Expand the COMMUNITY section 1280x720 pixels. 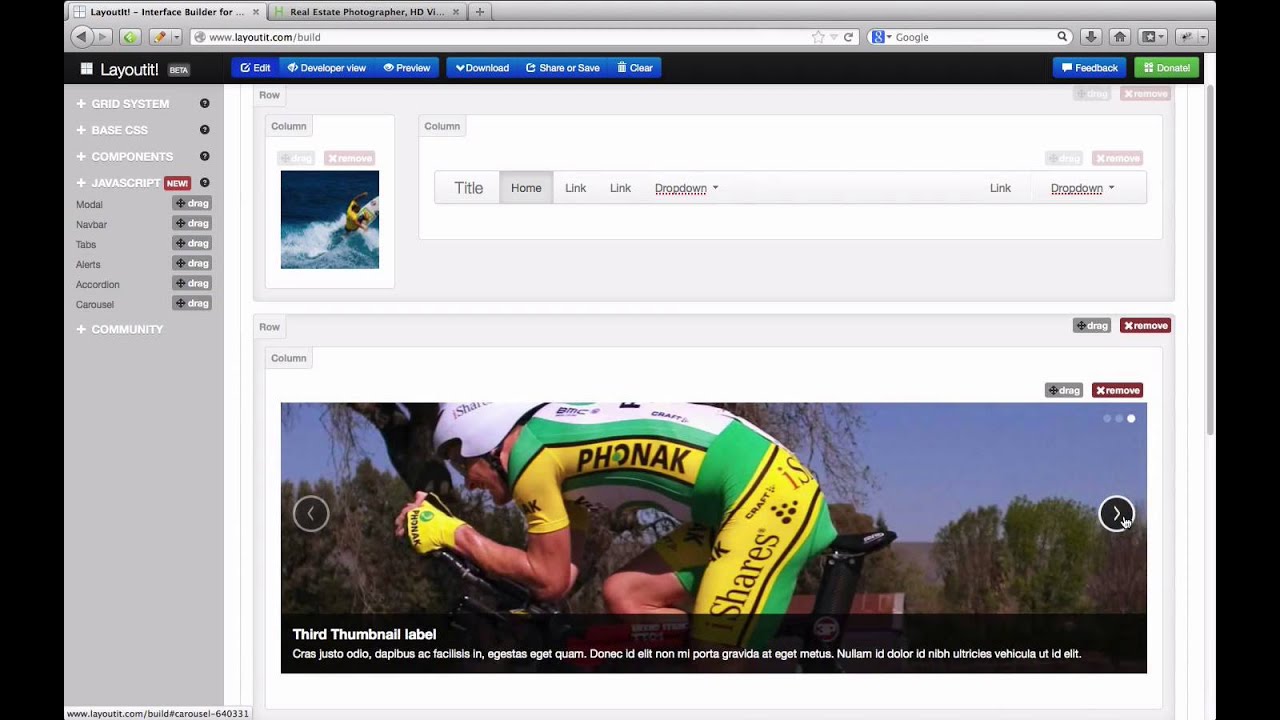tap(119, 329)
